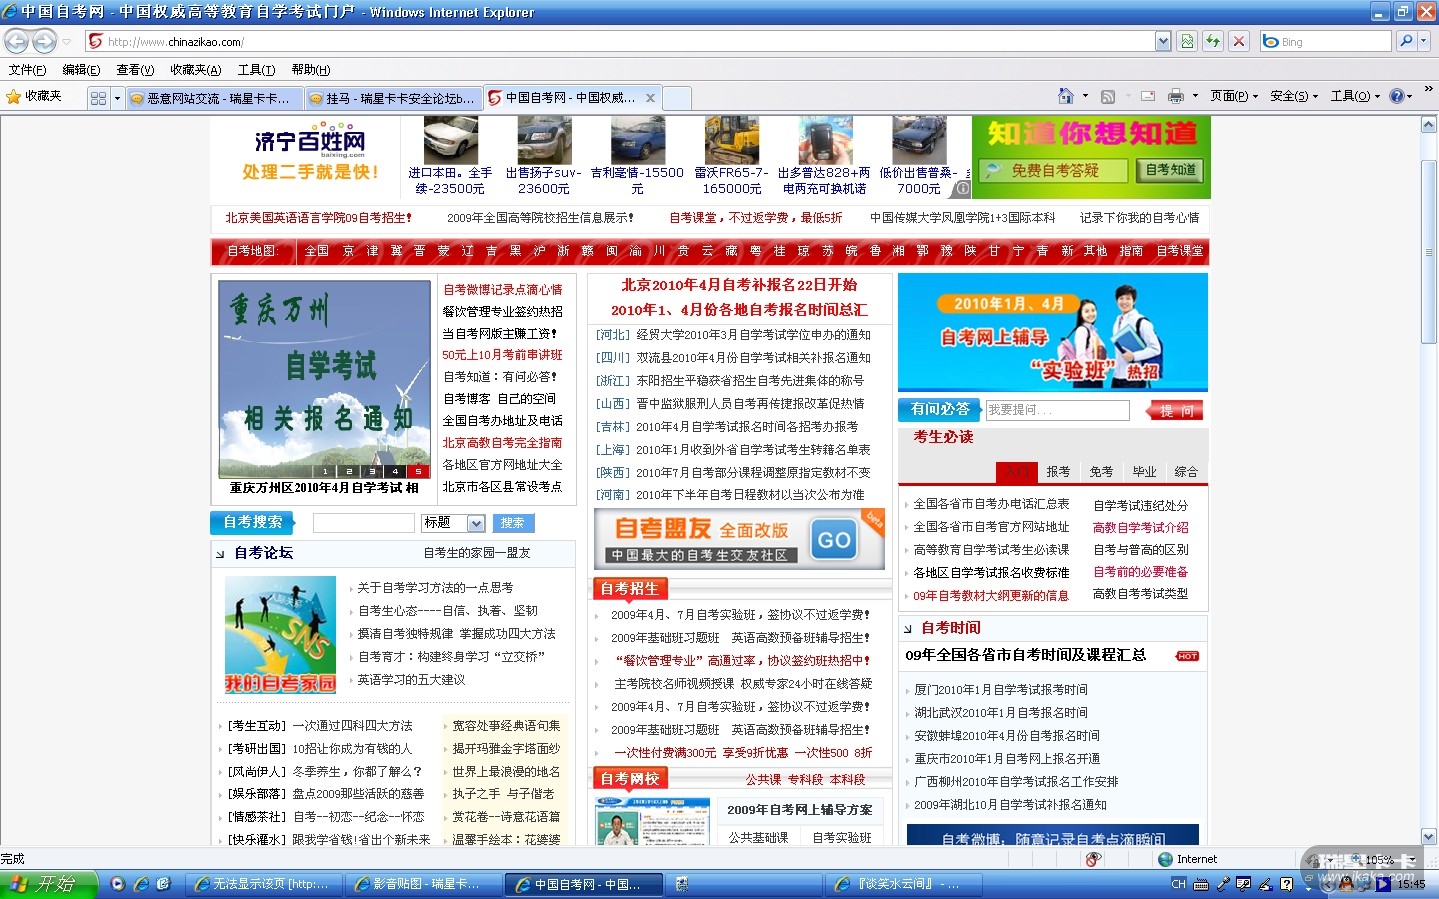
Task: Click the pop-up blocker icon in status bar
Action: tap(1093, 859)
